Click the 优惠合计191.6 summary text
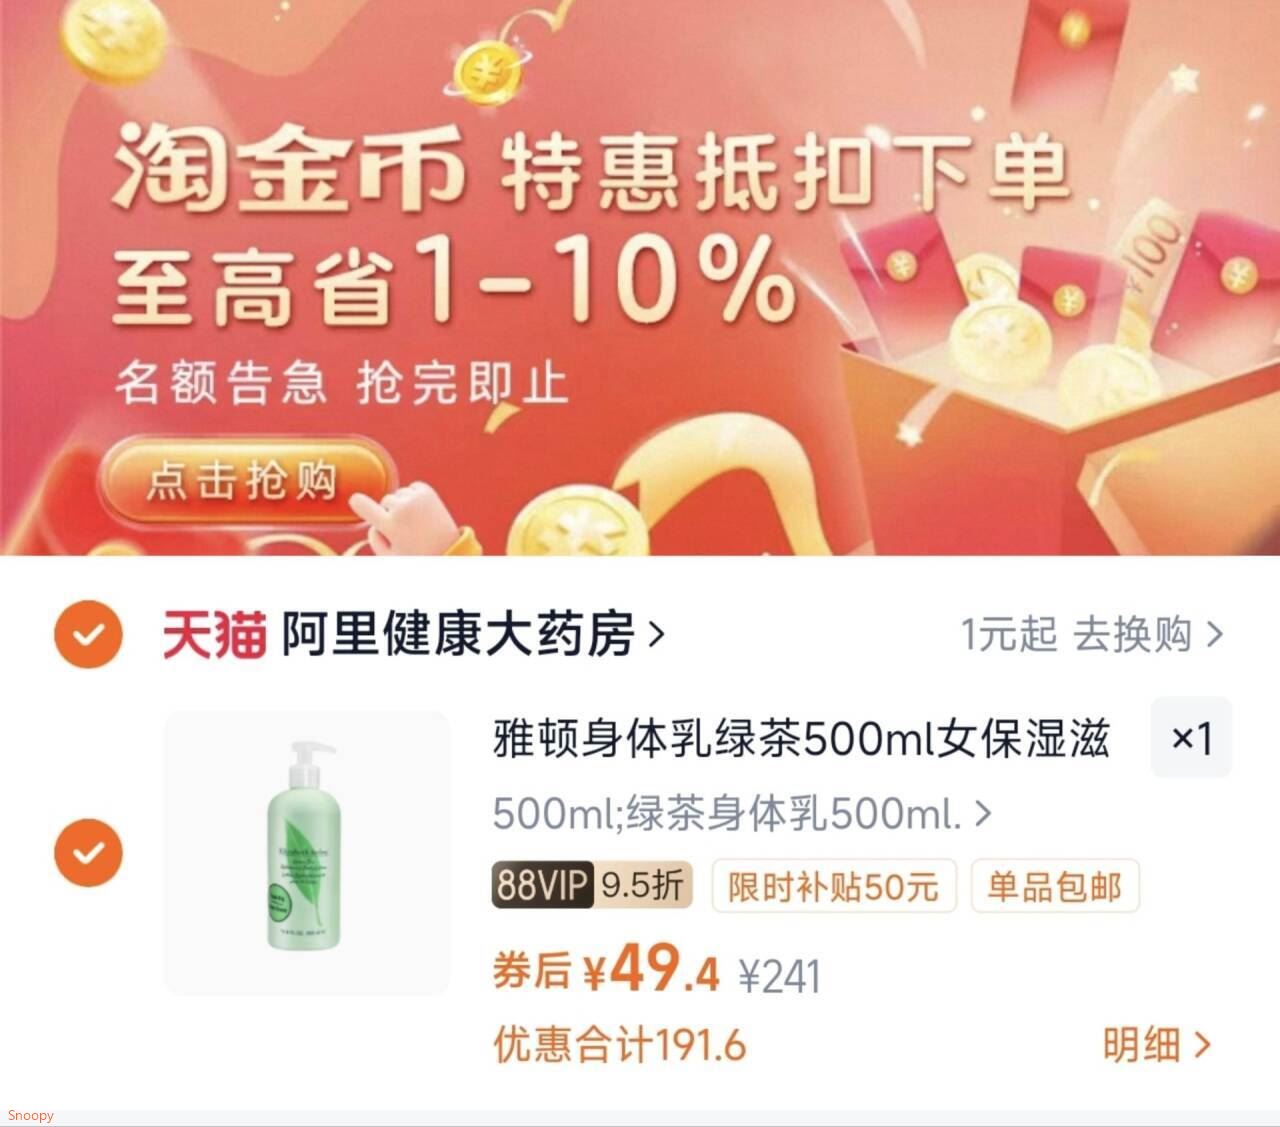 click(620, 1045)
